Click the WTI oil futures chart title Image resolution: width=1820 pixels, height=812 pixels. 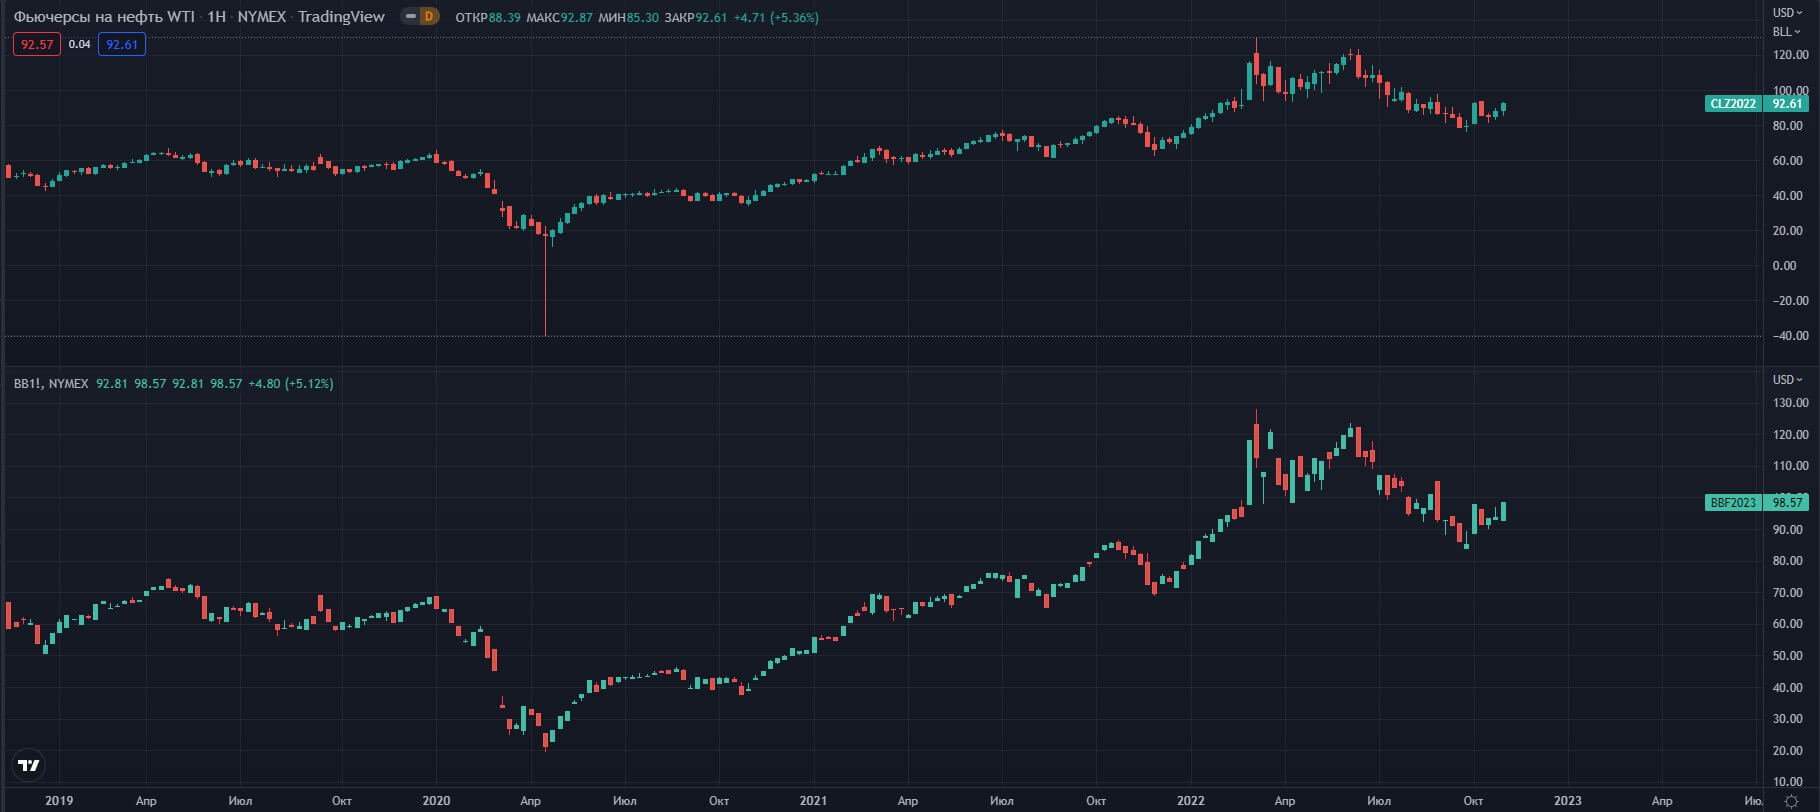tap(199, 16)
